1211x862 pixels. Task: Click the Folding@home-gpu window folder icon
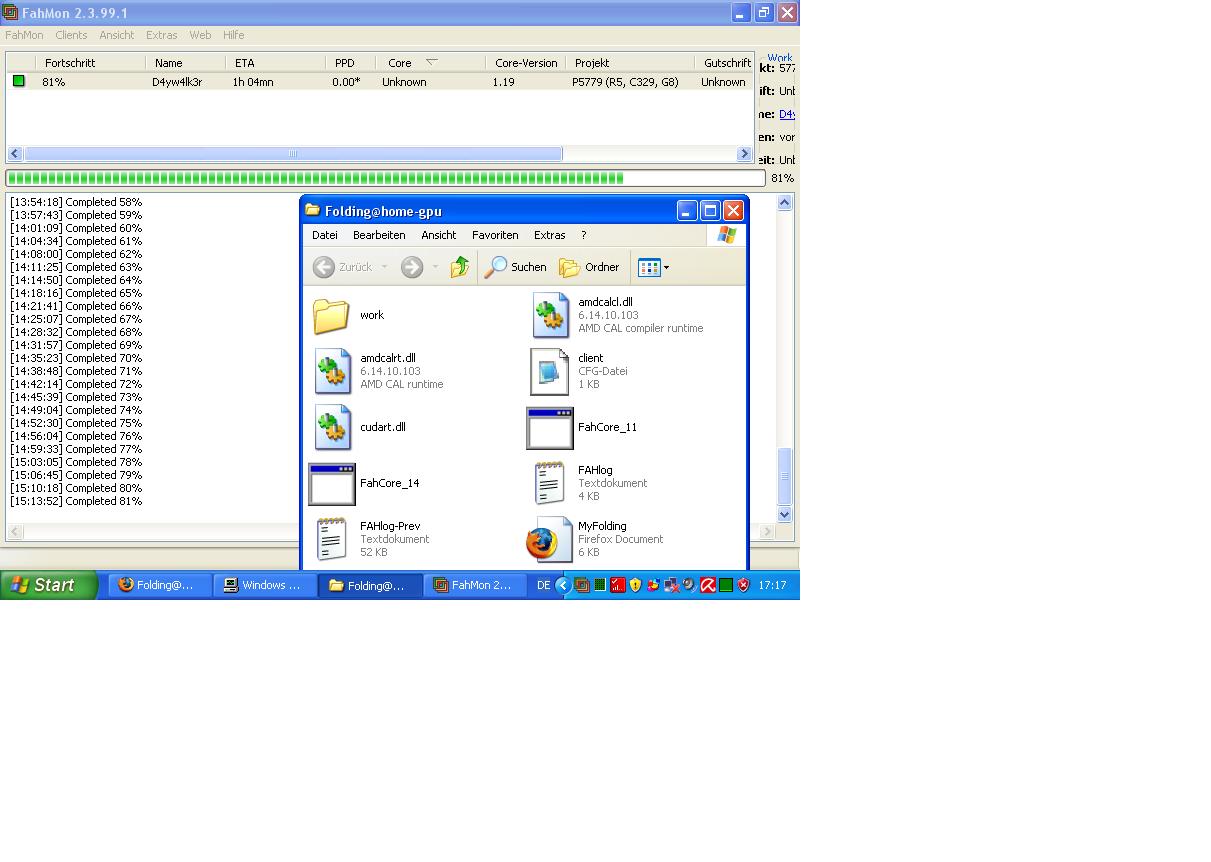click(313, 210)
